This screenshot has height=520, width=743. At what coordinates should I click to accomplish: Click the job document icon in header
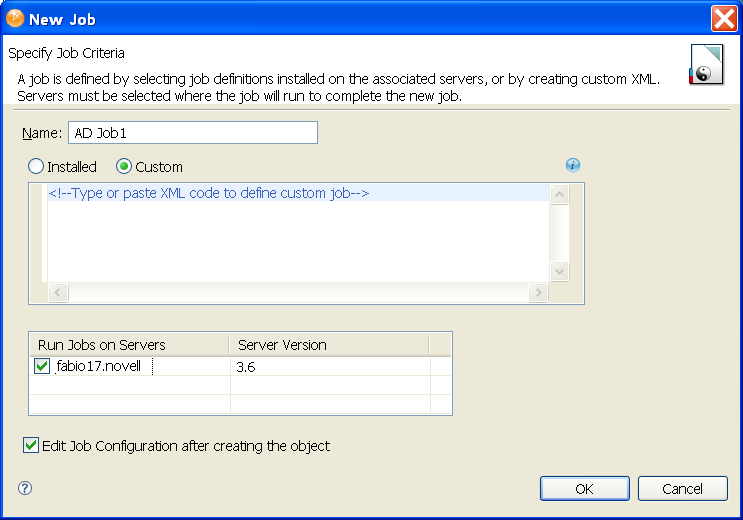coord(706,64)
